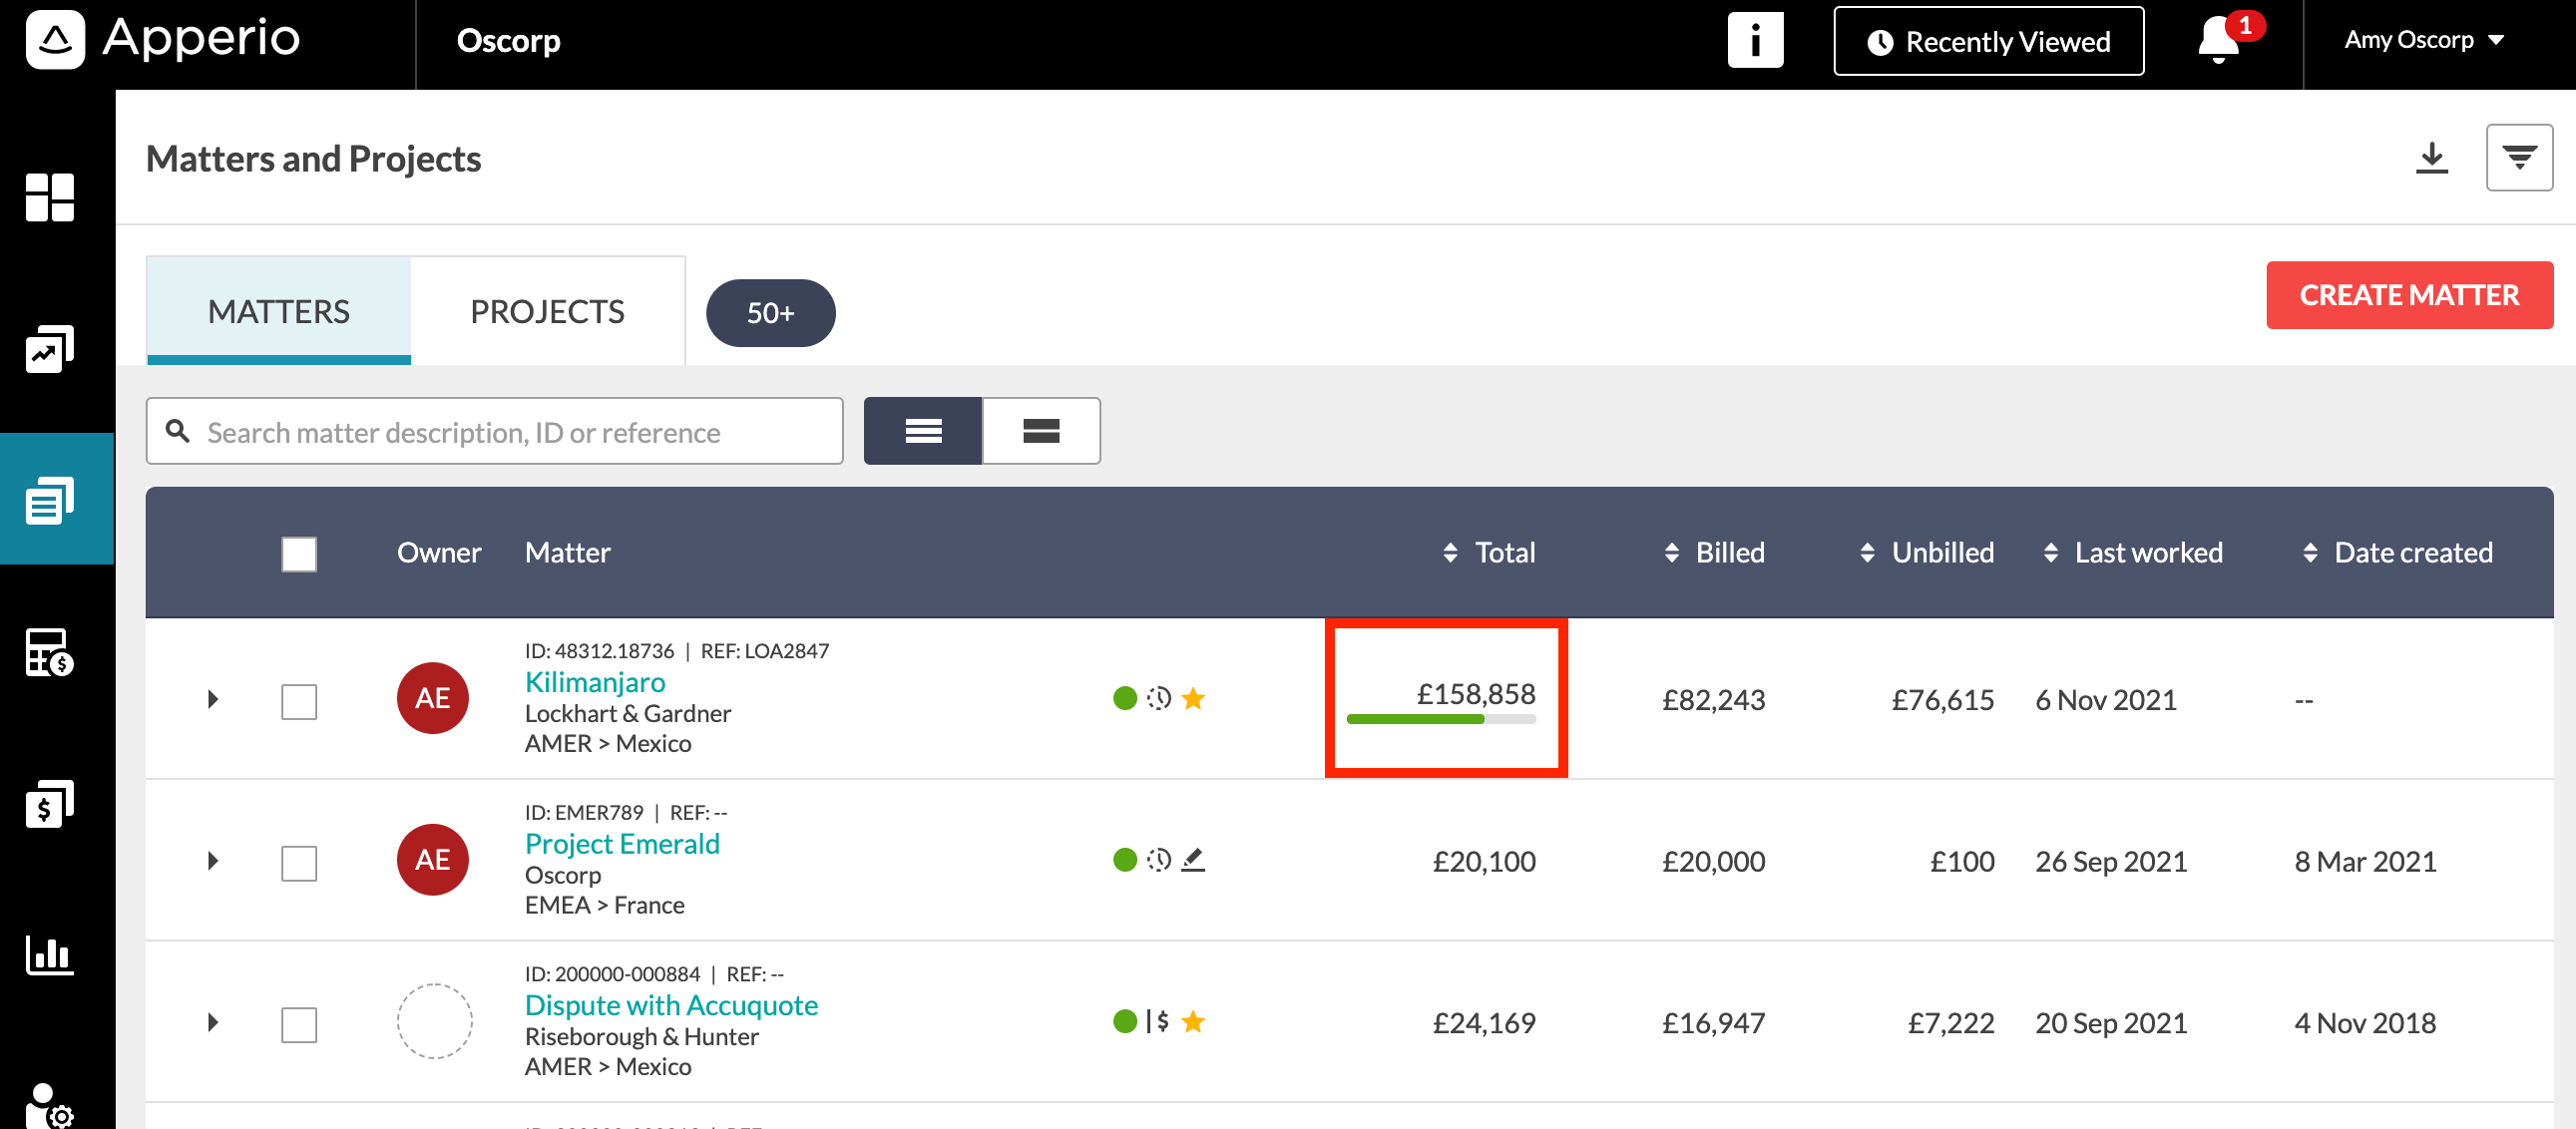Open the Dispute with Accuquote matter link
The image size is (2576, 1129).
click(x=671, y=1005)
